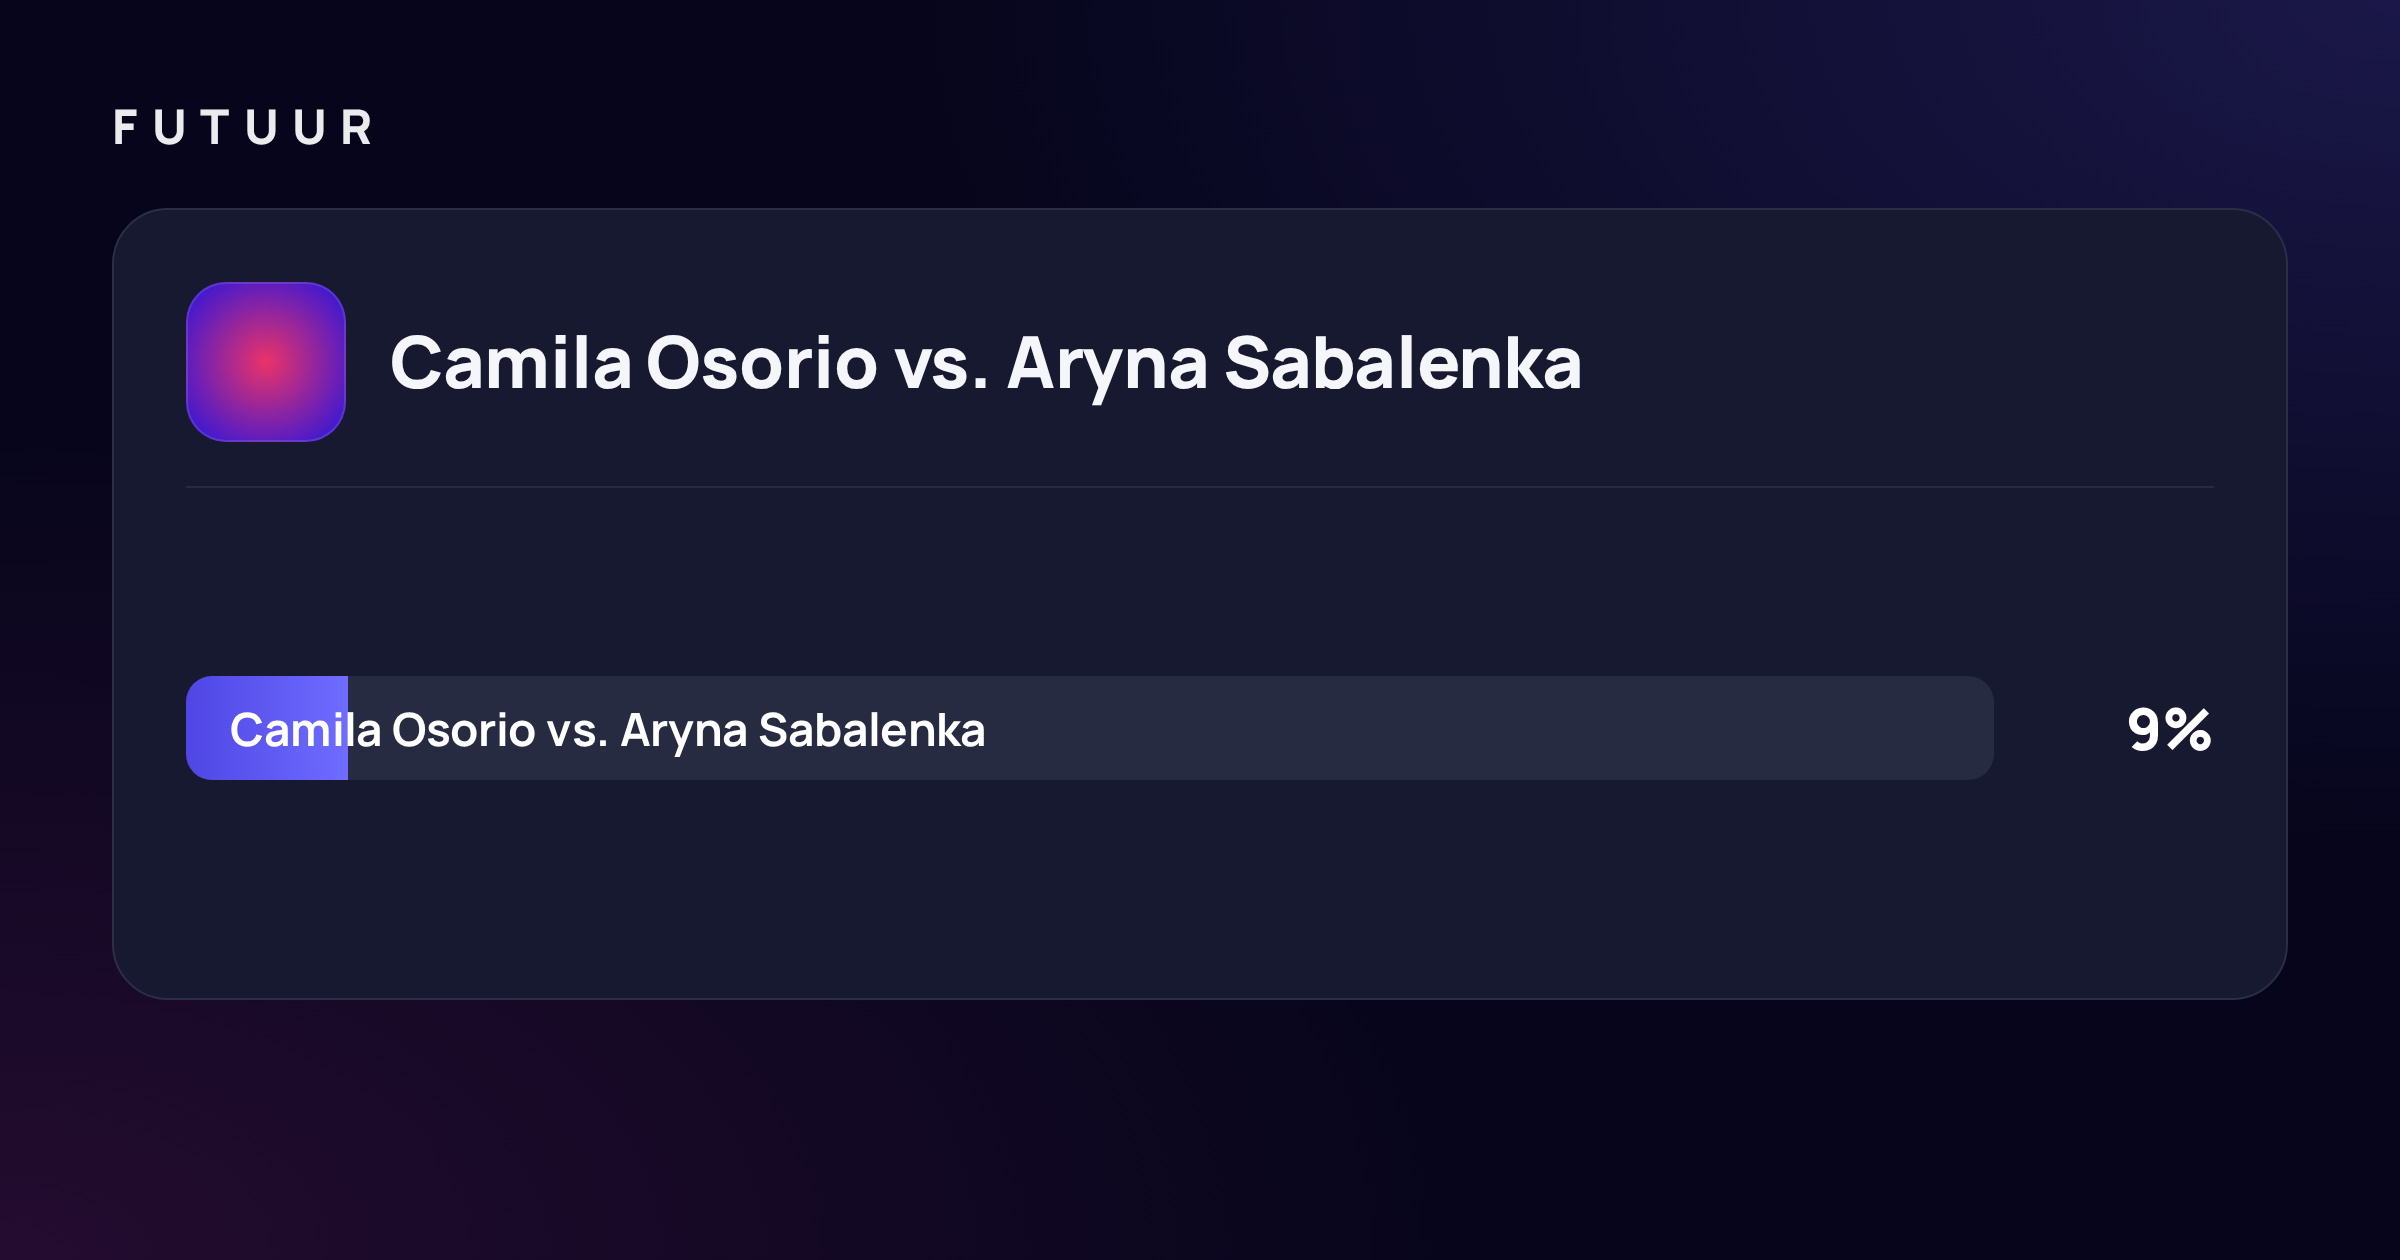2400x1260 pixels.
Task: Click the 9% probability value
Action: [x=2169, y=729]
